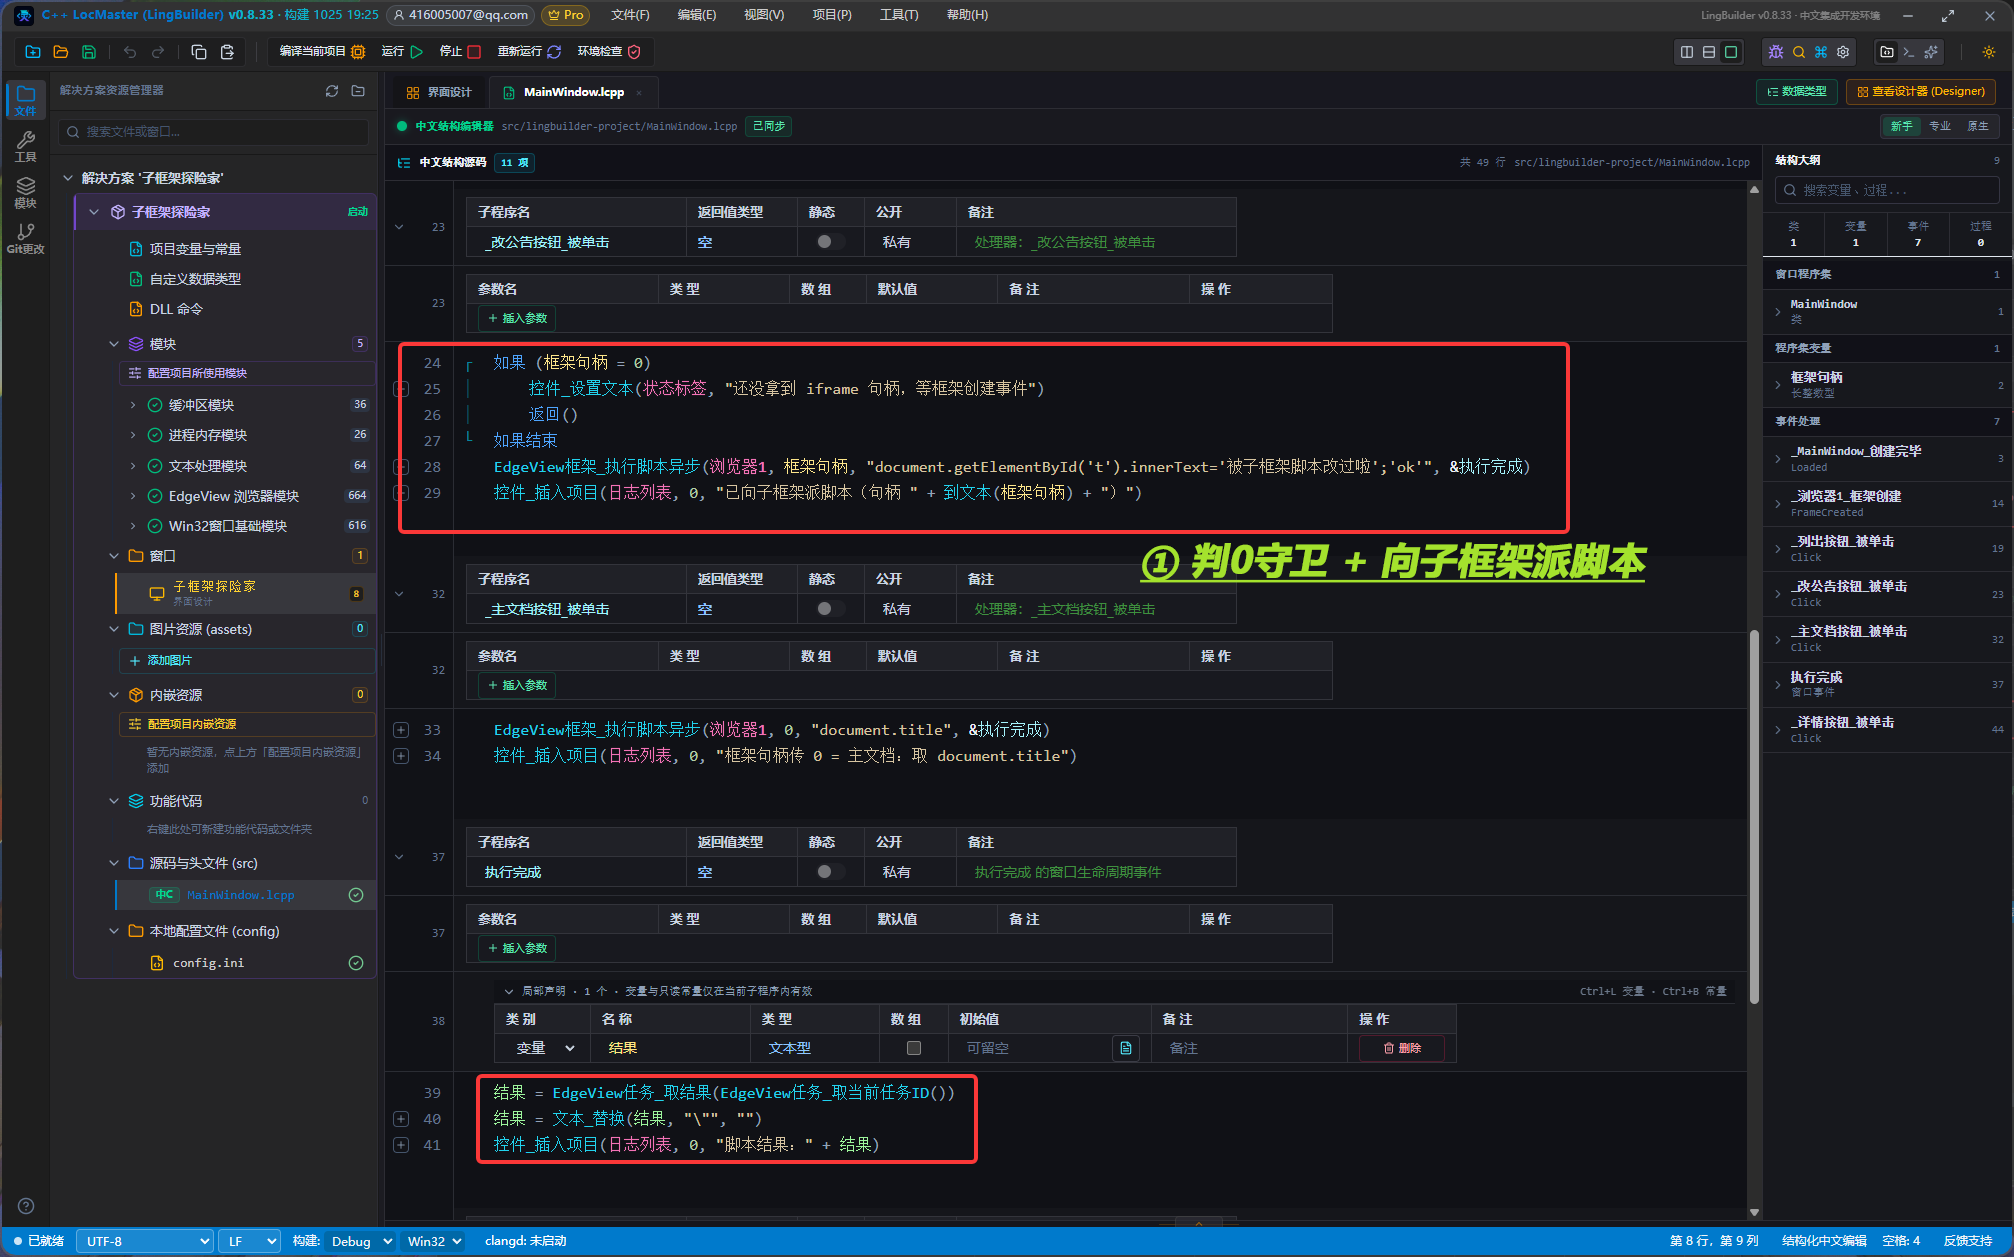Open the terminal prompt icon
This screenshot has height=1257, width=2014.
point(1909,52)
